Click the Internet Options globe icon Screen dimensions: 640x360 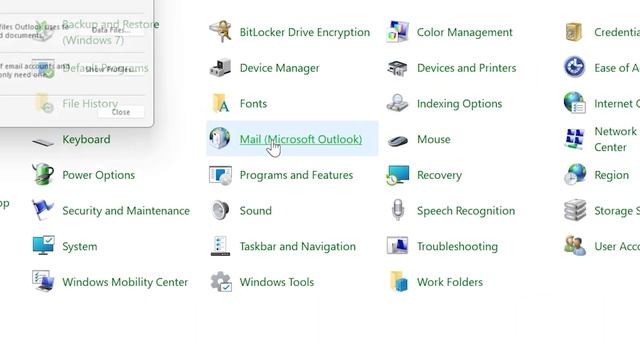click(575, 102)
